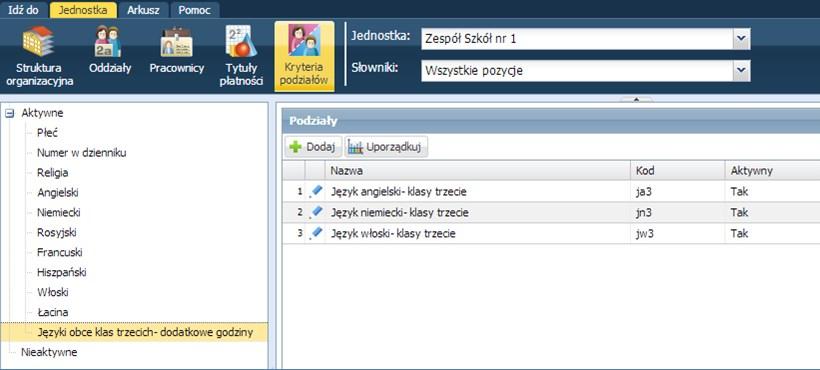This screenshot has height=370, width=820.
Task: Edit row Język włoski pencil icon
Action: pyautogui.click(x=316, y=233)
